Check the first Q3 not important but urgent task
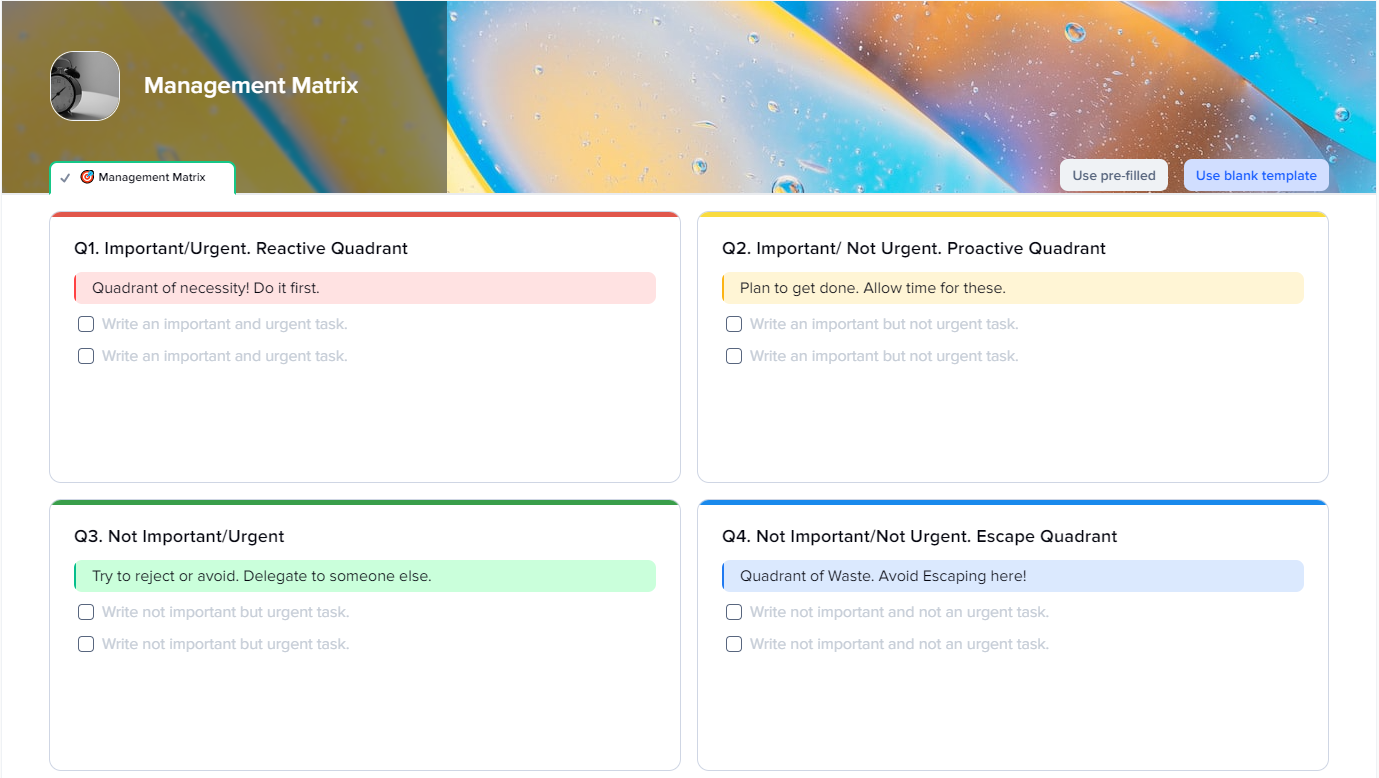The image size is (1379, 778). coord(86,612)
